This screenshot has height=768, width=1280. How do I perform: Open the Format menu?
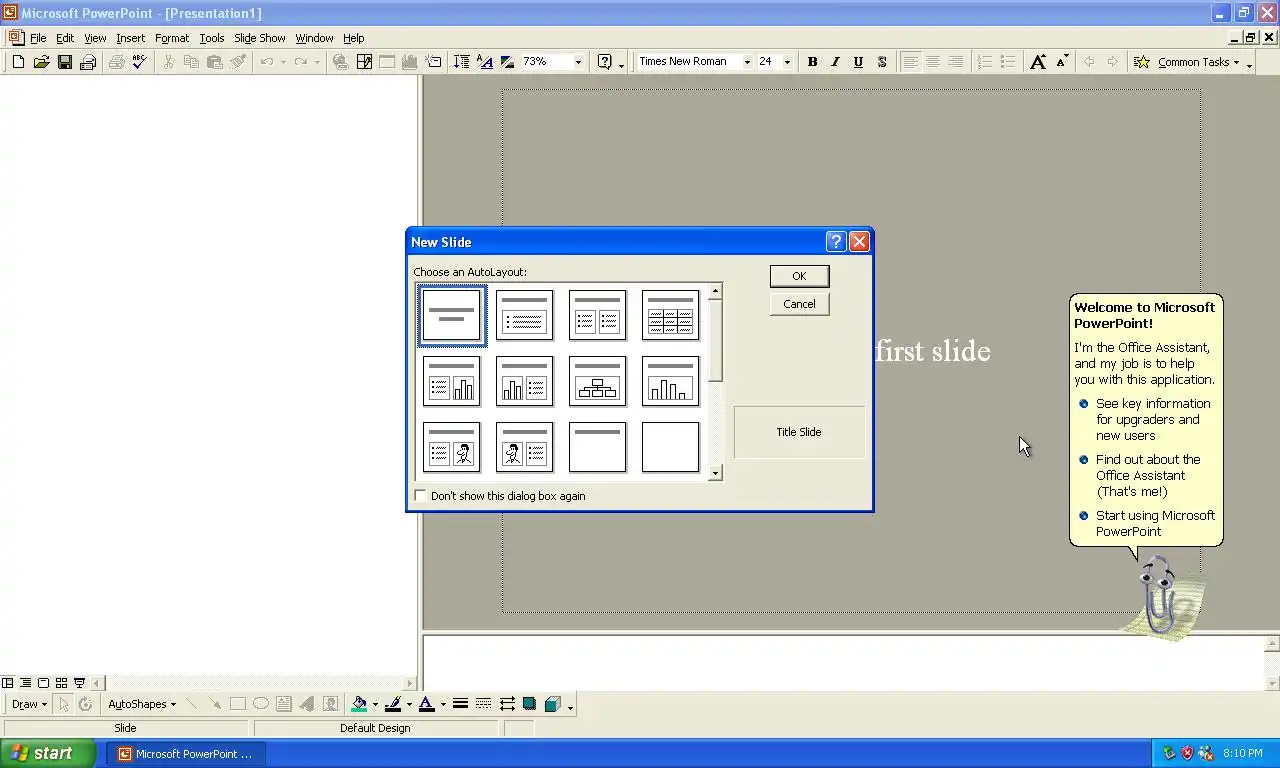pos(172,38)
